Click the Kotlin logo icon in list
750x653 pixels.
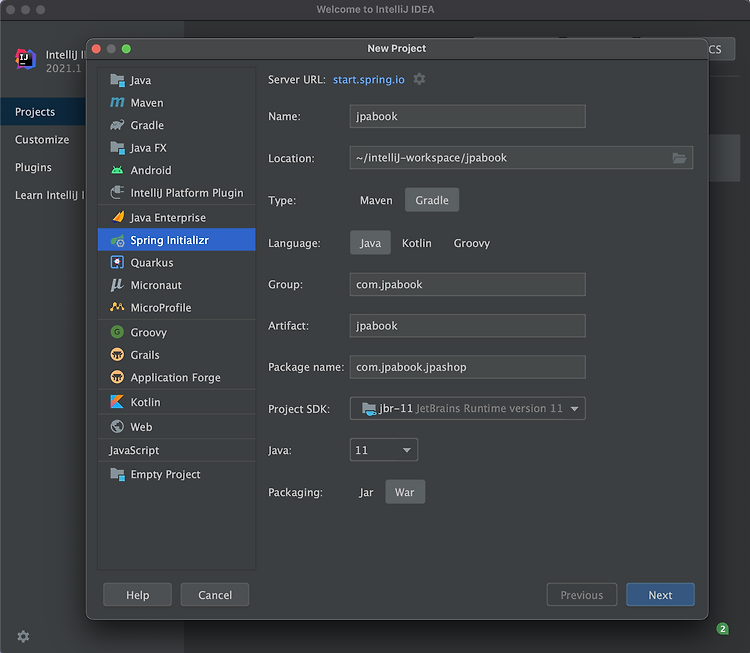pos(117,402)
